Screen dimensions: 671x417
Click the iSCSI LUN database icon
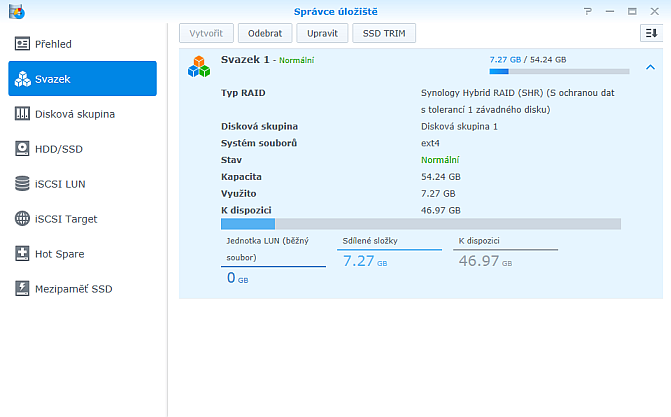(x=22, y=183)
